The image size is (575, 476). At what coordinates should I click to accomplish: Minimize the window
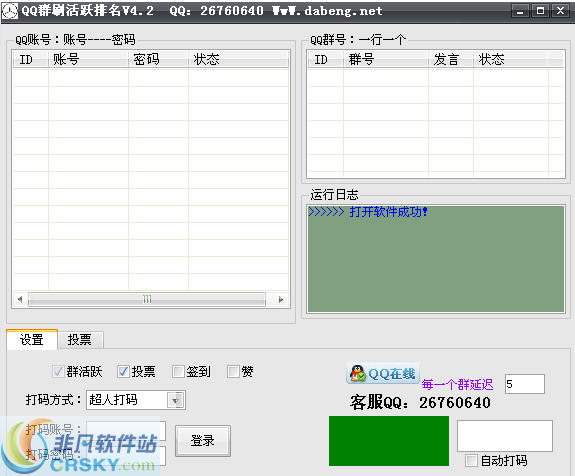(x=520, y=11)
